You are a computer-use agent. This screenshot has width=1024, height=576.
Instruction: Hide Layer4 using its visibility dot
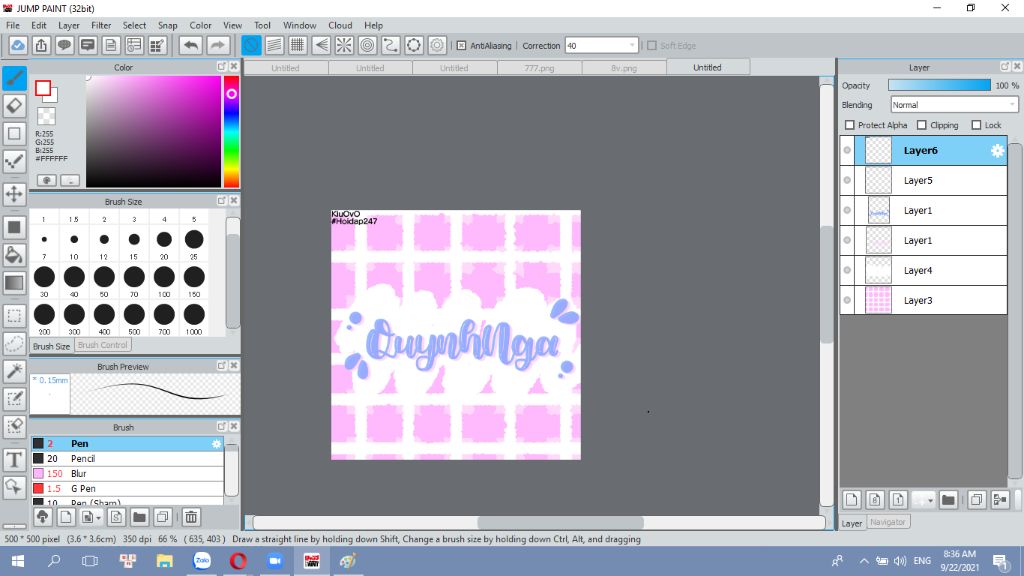click(x=847, y=270)
